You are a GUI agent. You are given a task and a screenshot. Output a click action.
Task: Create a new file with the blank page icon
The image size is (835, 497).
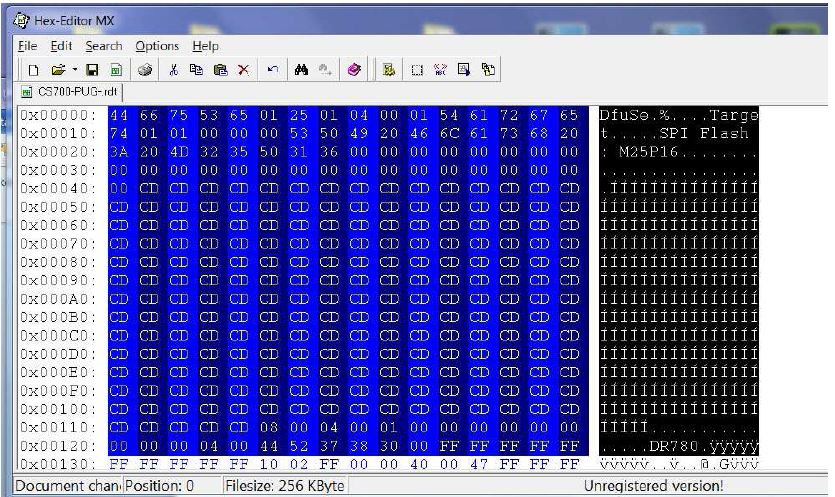tap(33, 70)
